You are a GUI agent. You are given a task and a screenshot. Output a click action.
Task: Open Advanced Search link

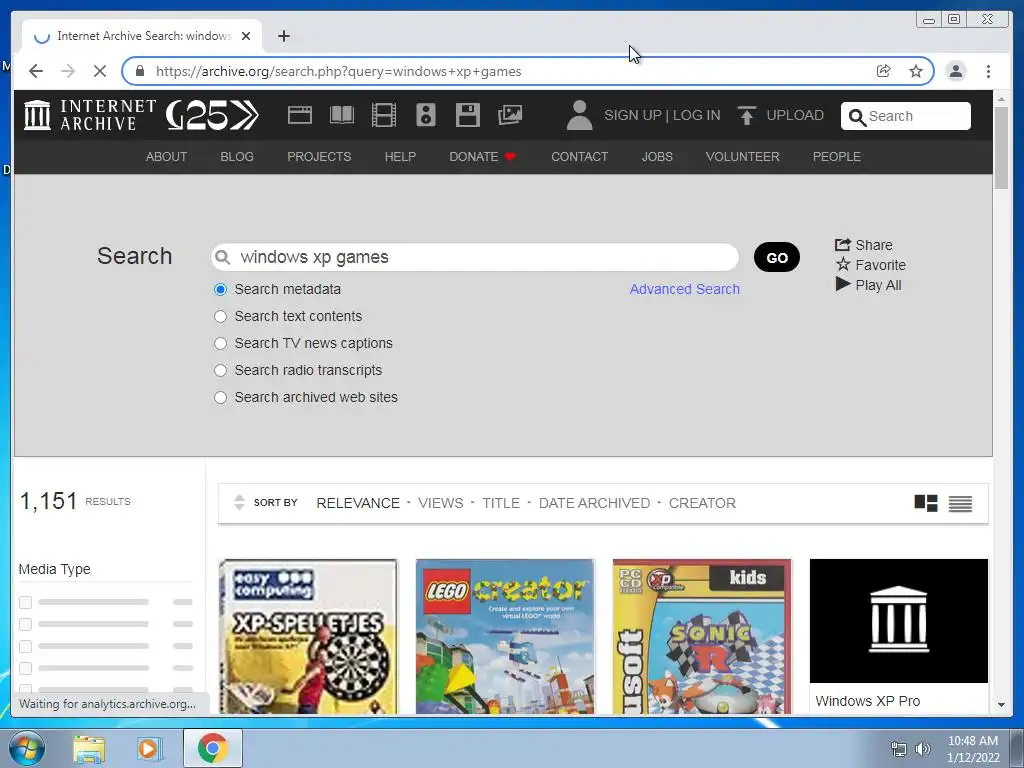[x=684, y=289]
